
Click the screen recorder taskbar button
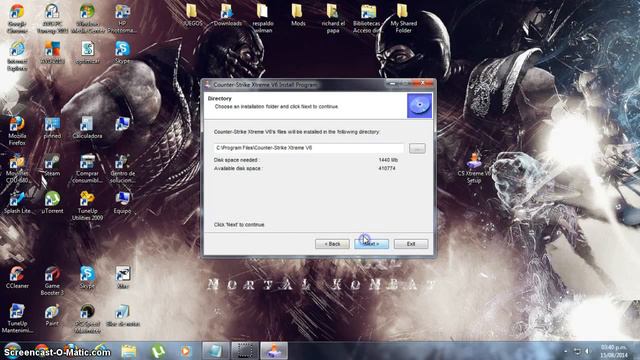click(244, 351)
